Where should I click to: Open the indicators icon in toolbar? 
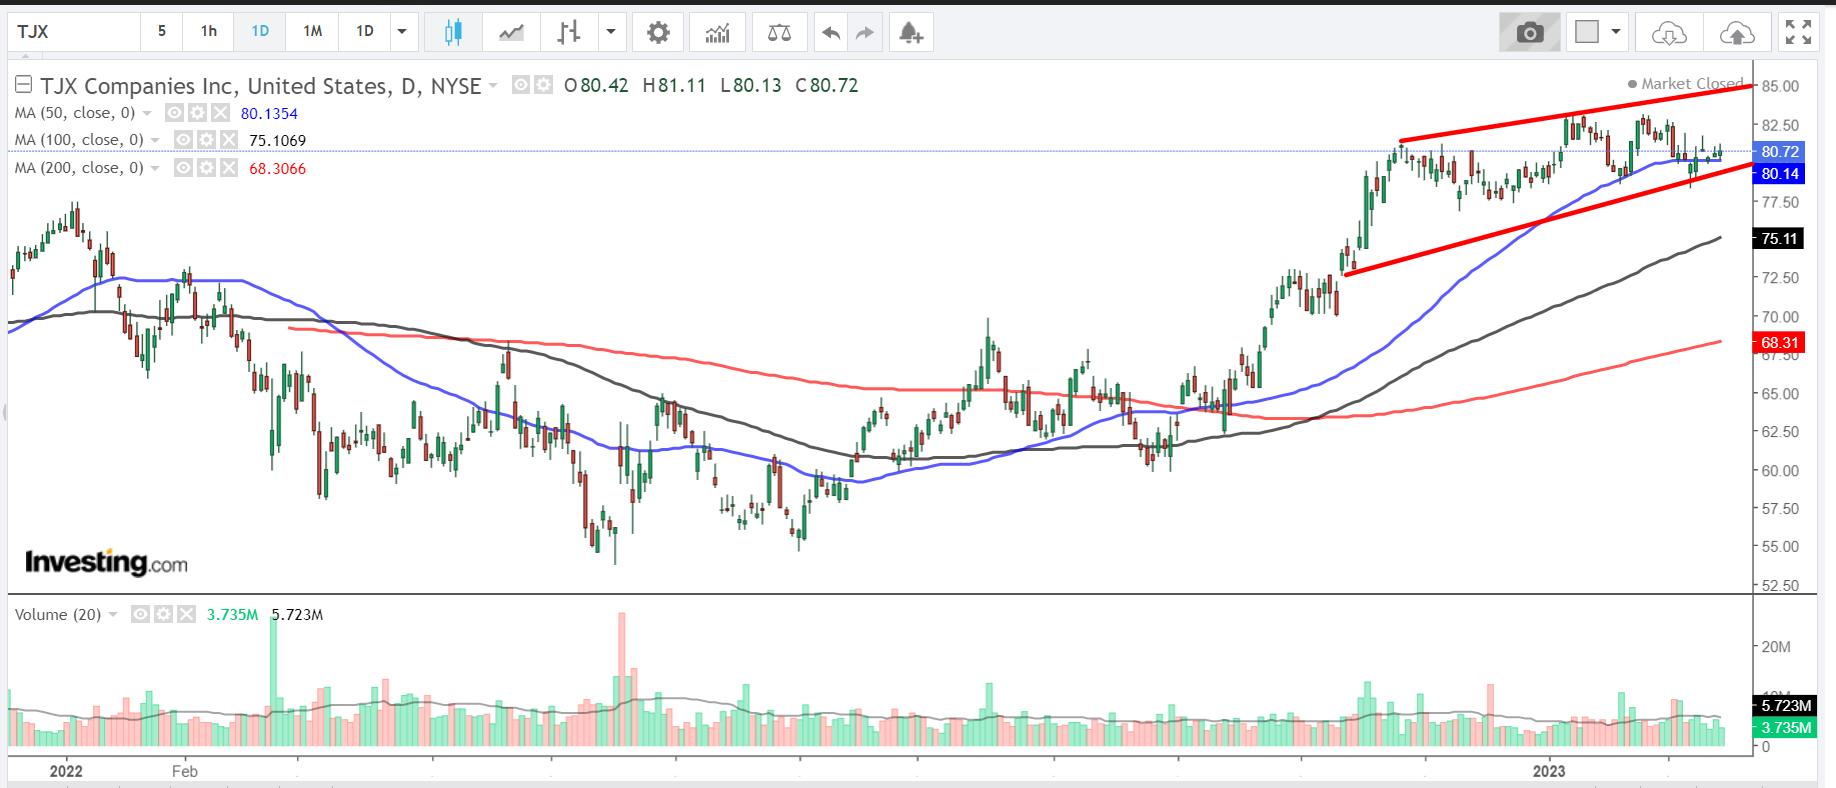click(x=717, y=32)
